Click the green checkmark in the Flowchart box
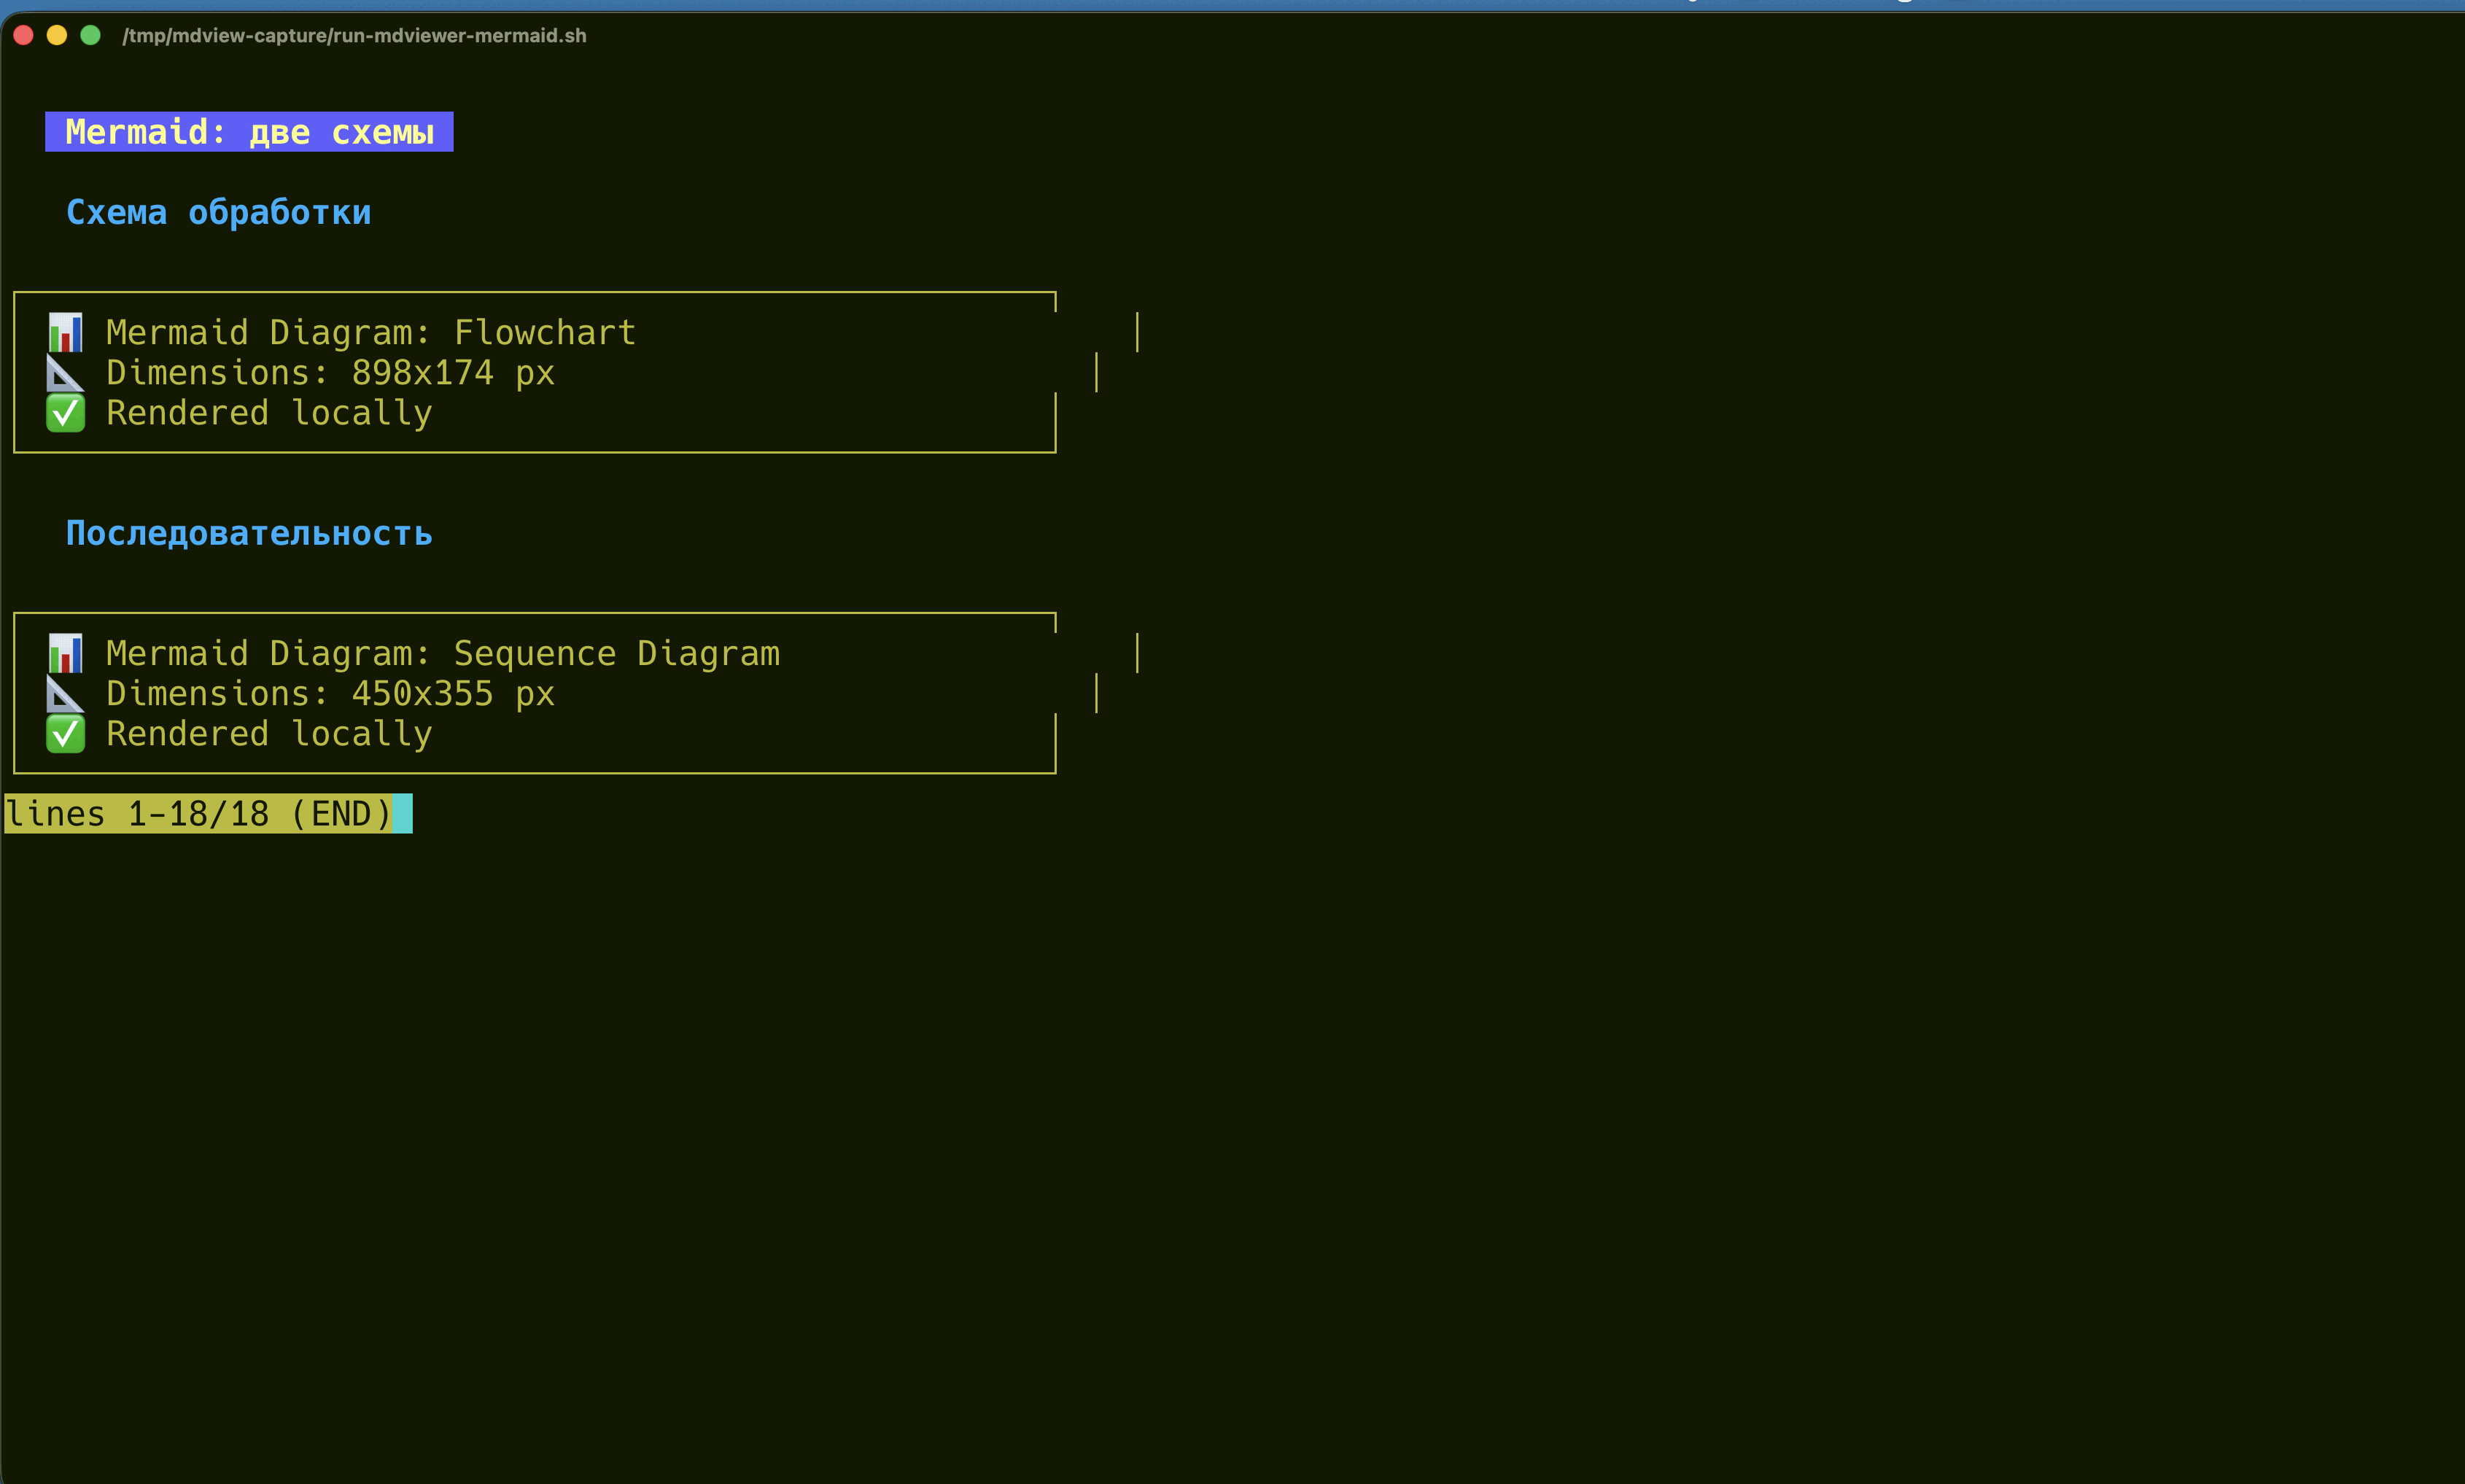 [x=66, y=413]
